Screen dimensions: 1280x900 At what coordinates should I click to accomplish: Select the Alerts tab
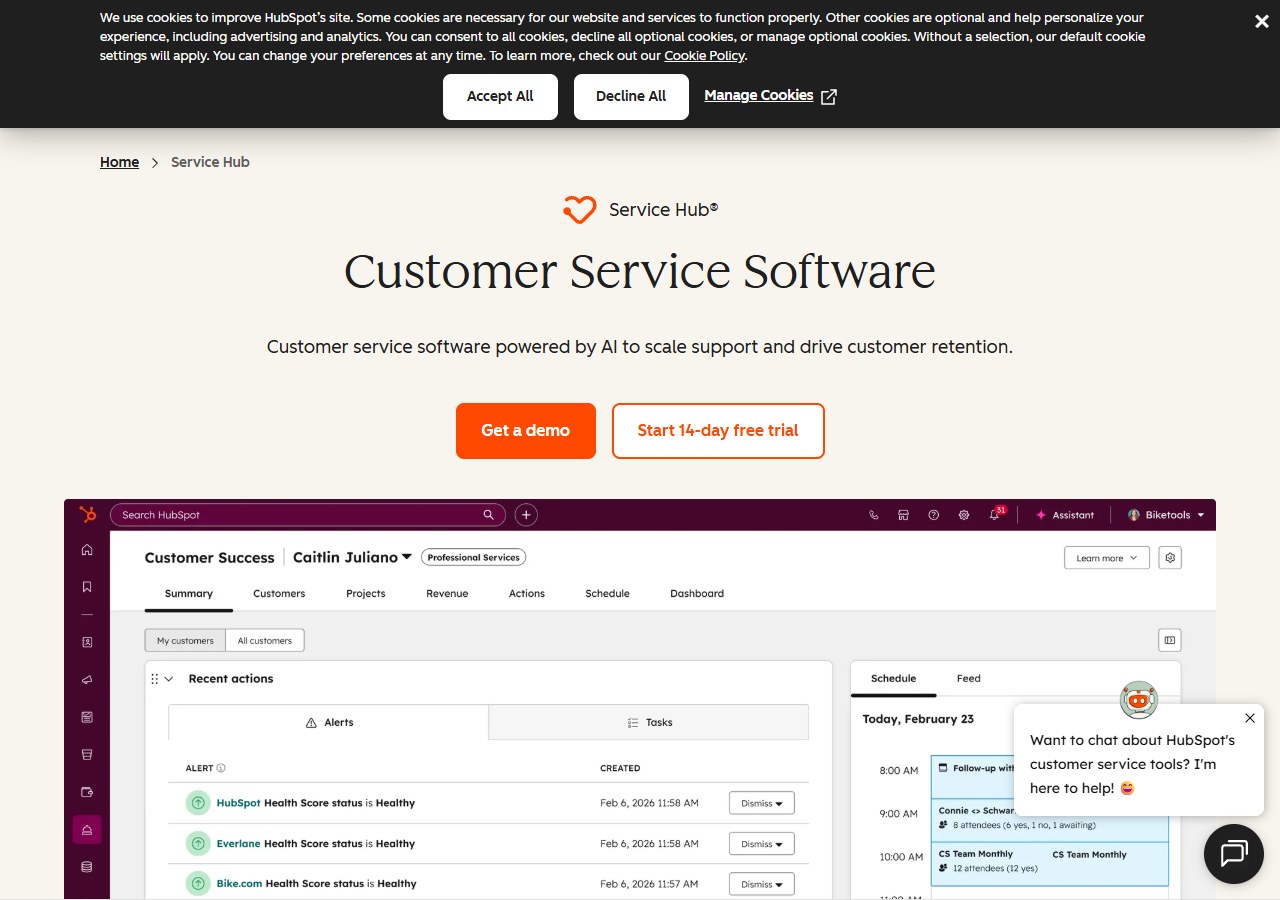point(329,722)
